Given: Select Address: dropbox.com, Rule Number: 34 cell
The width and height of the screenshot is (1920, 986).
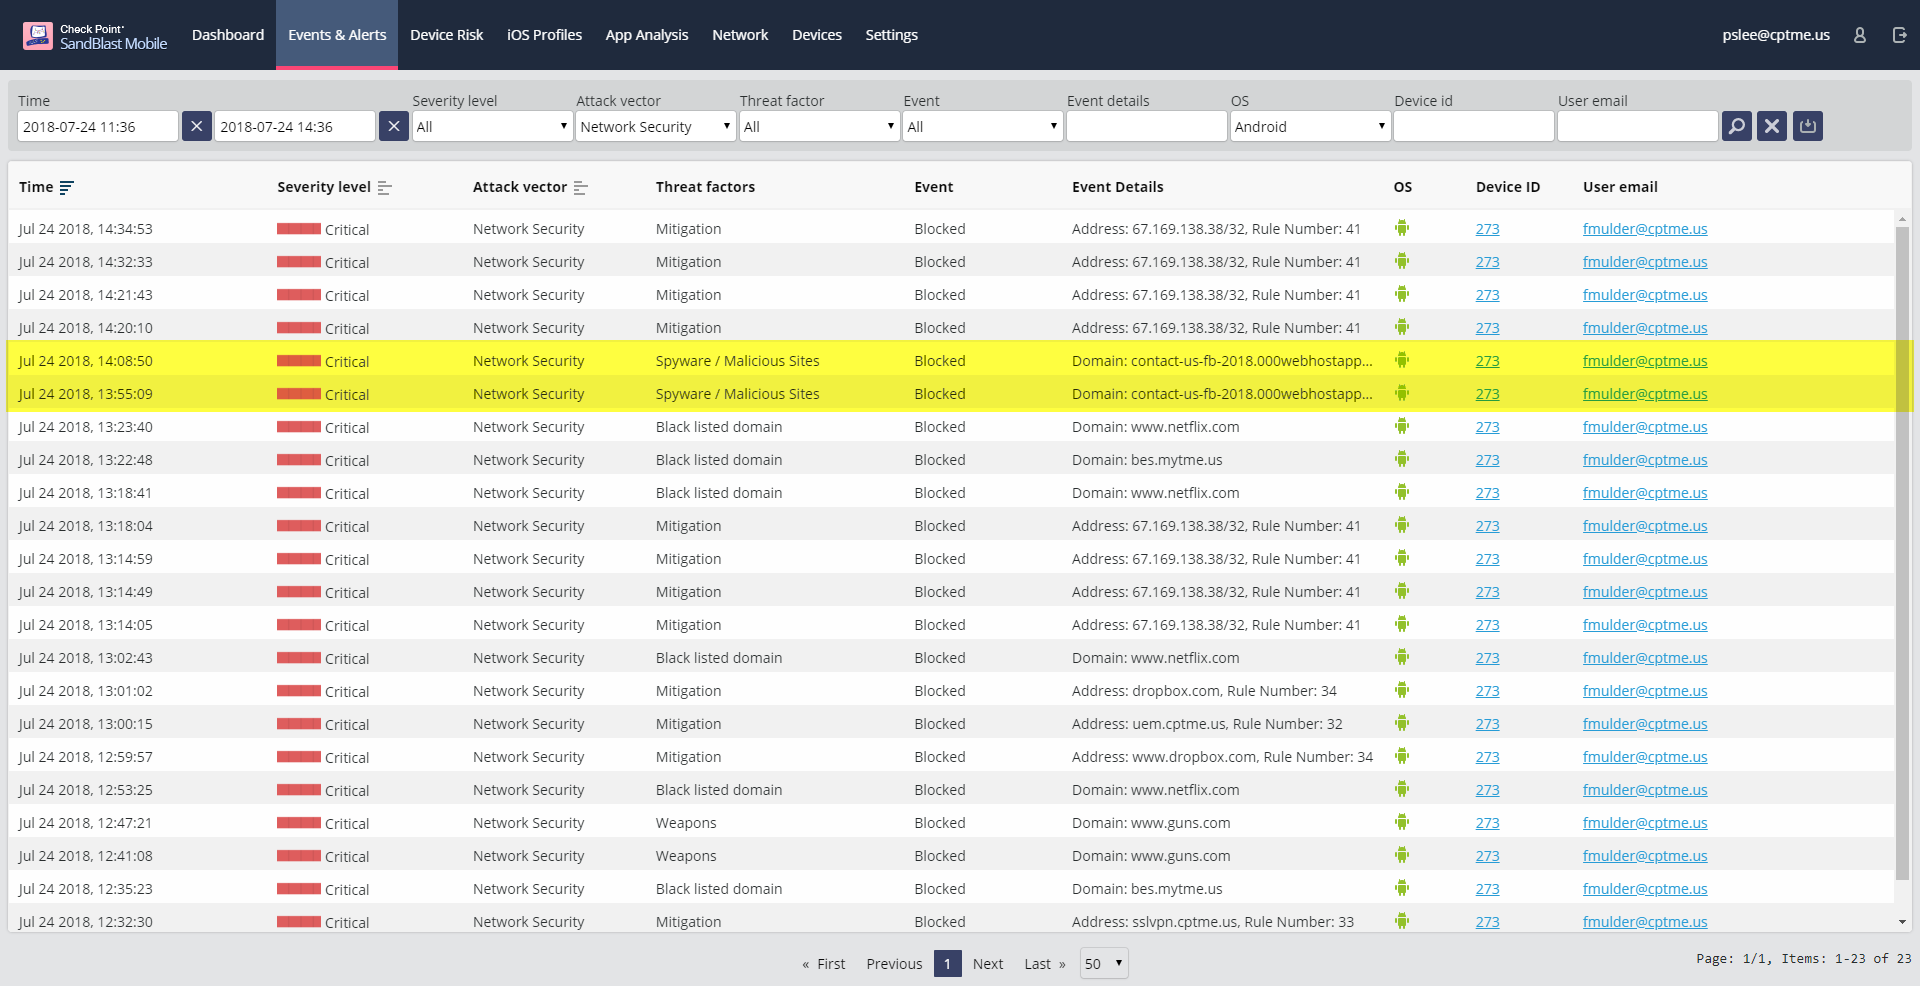Looking at the screenshot, I should [x=1204, y=691].
